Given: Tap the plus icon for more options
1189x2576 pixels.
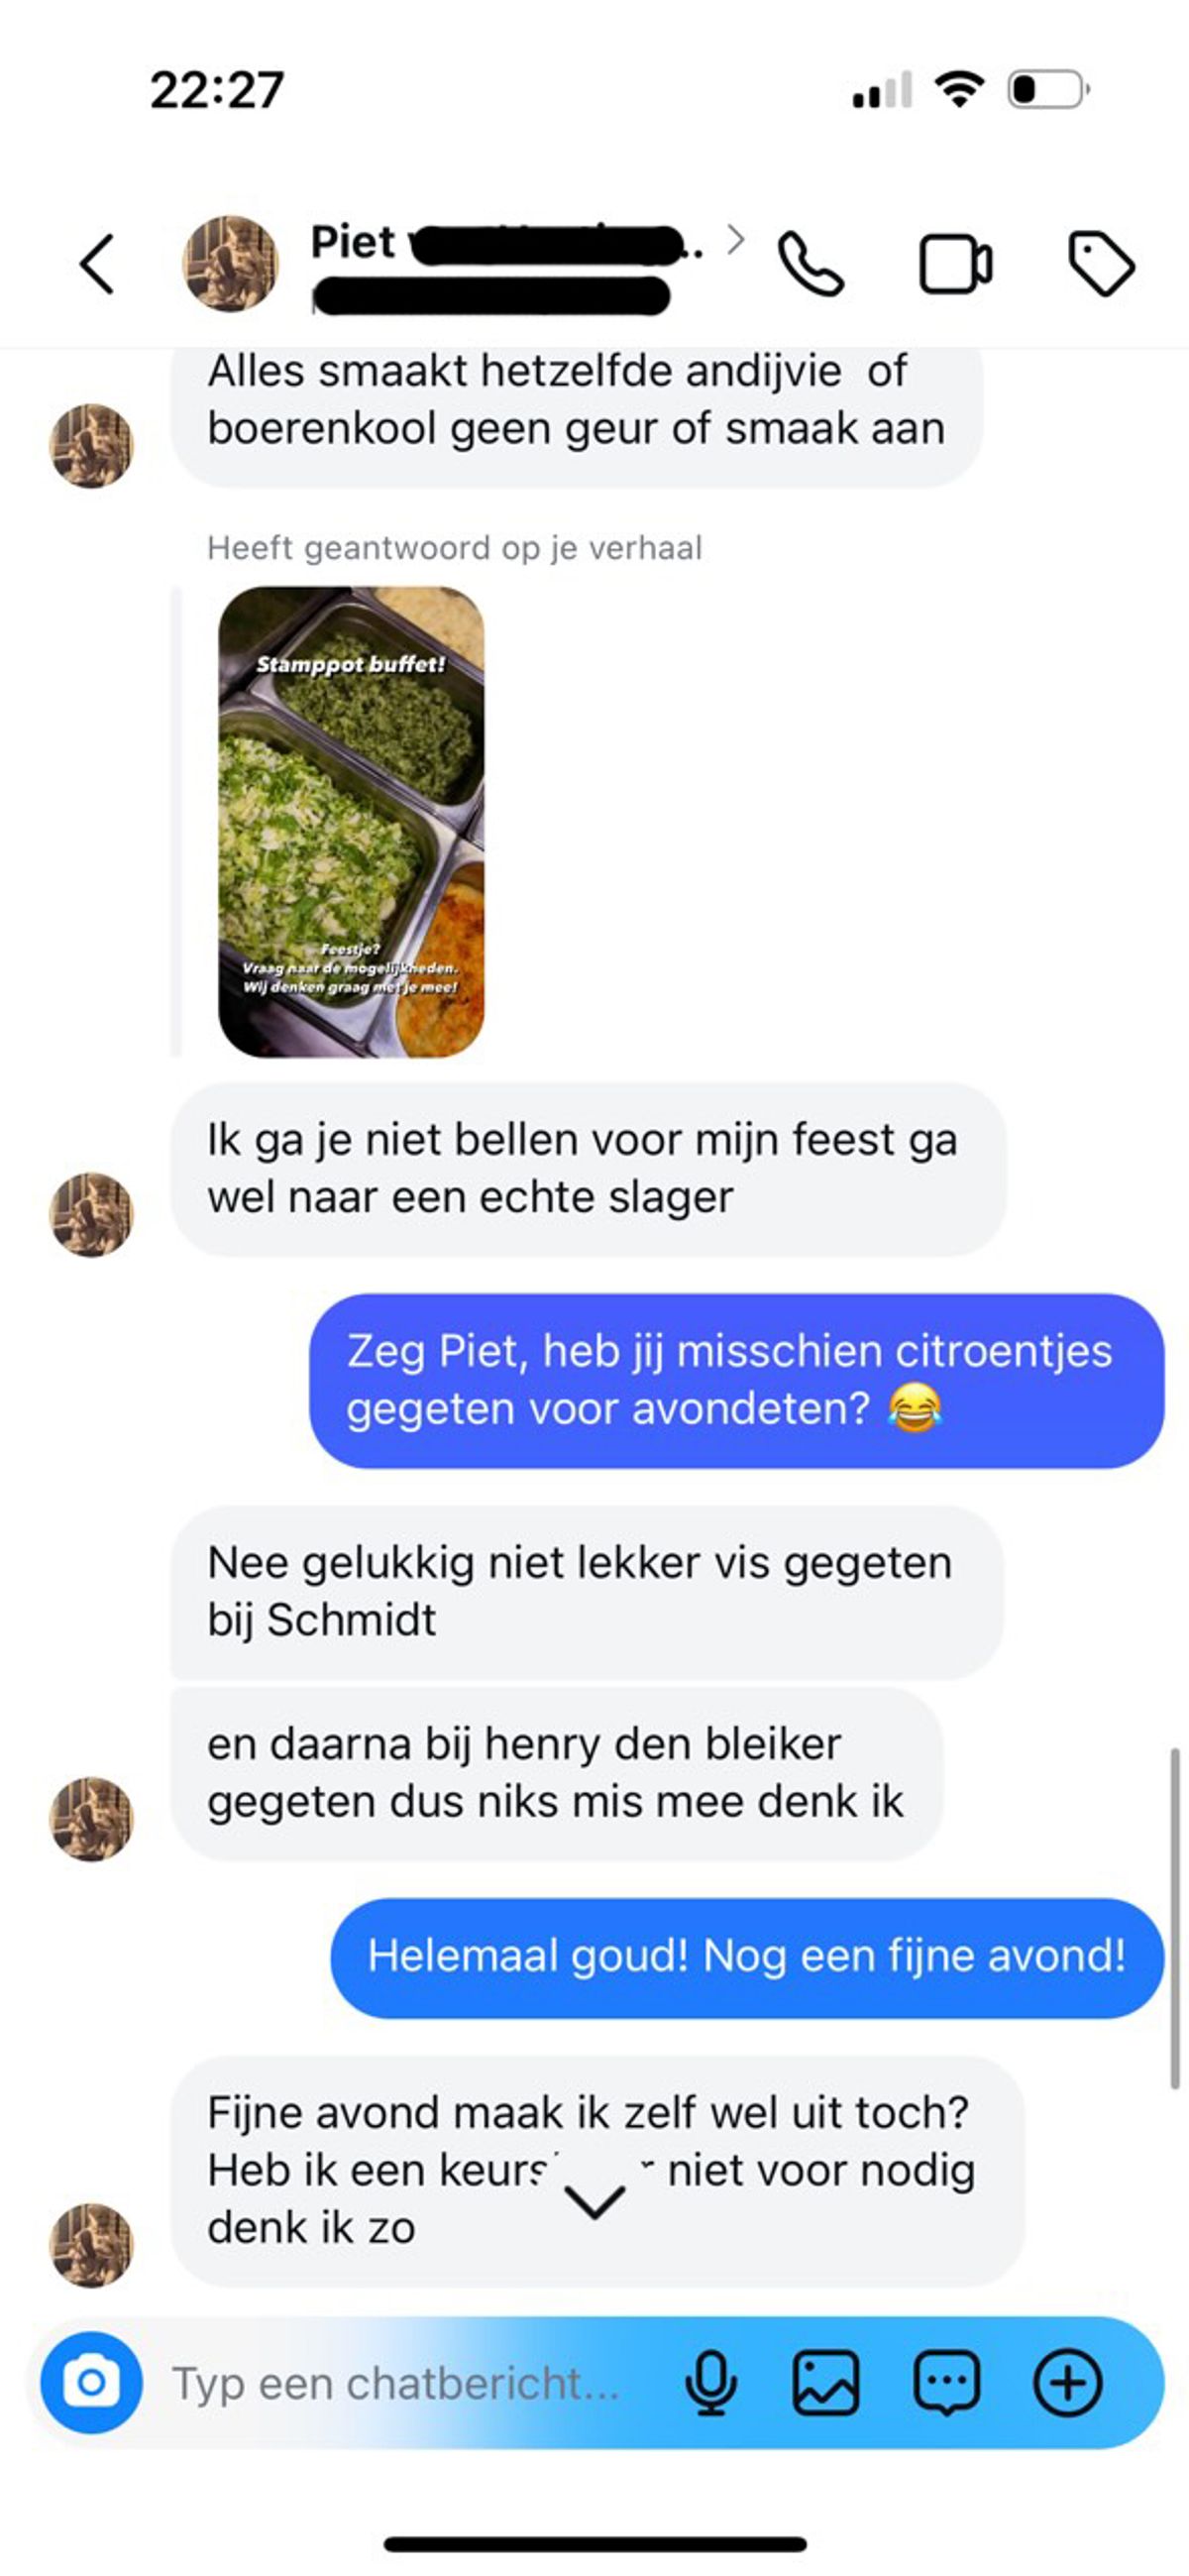Looking at the screenshot, I should click(x=1067, y=2383).
